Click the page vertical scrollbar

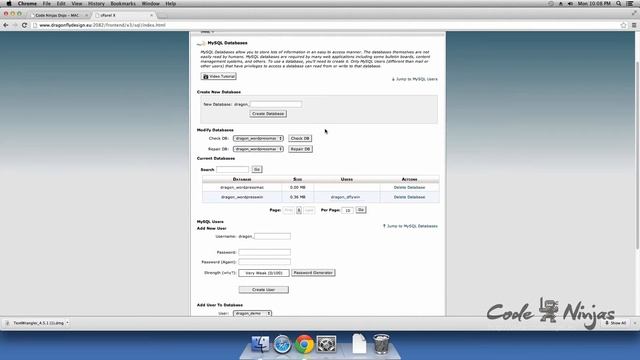click(638, 155)
